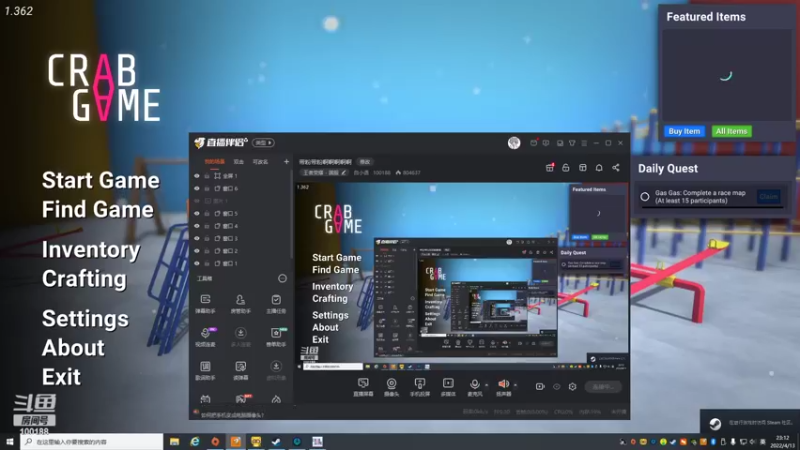
Task: Click the Windows taskbar search box
Action: pyautogui.click(x=92, y=441)
